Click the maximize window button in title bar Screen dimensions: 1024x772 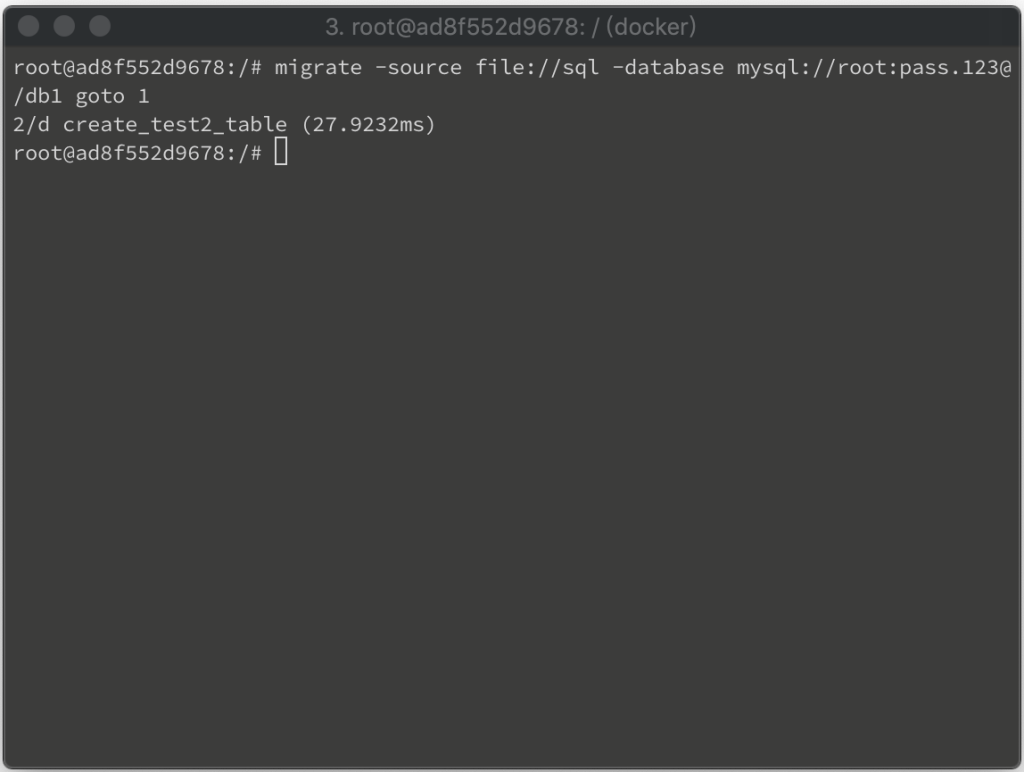[x=100, y=26]
